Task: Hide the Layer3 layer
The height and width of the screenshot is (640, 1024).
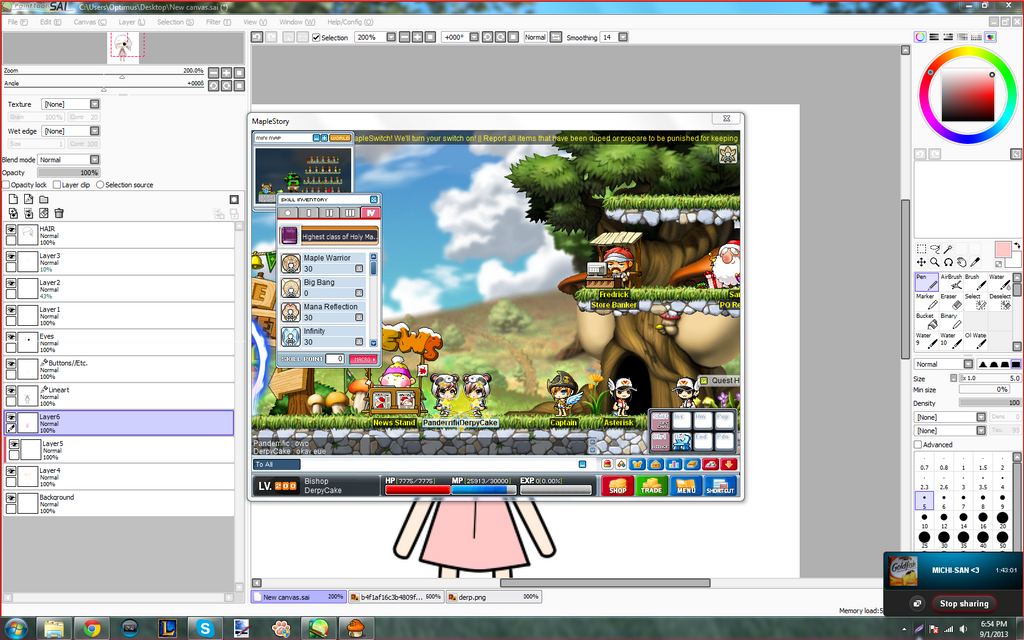Action: [x=11, y=256]
